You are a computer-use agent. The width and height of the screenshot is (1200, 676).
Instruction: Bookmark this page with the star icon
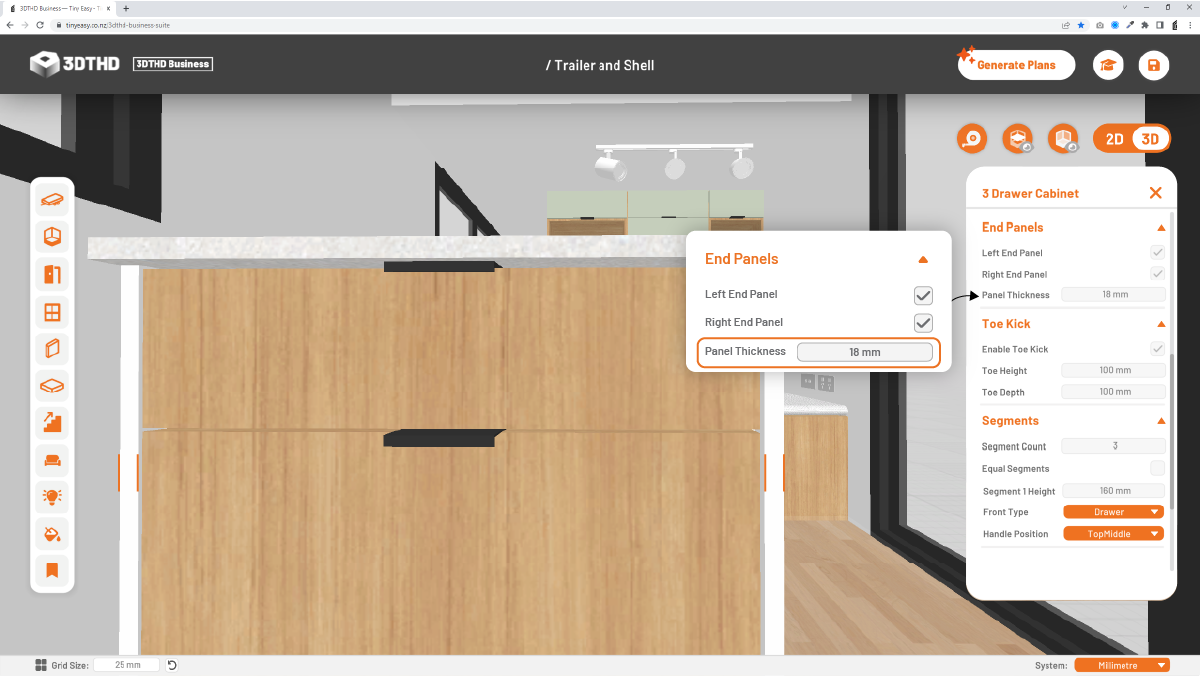1081,24
